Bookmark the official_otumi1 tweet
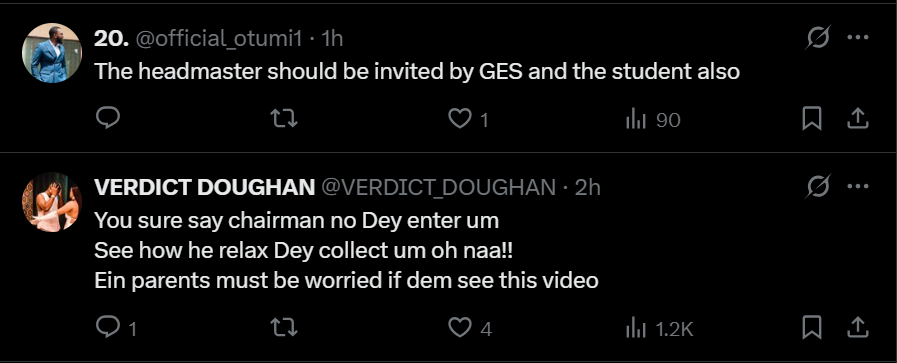This screenshot has width=897, height=363. click(x=812, y=119)
